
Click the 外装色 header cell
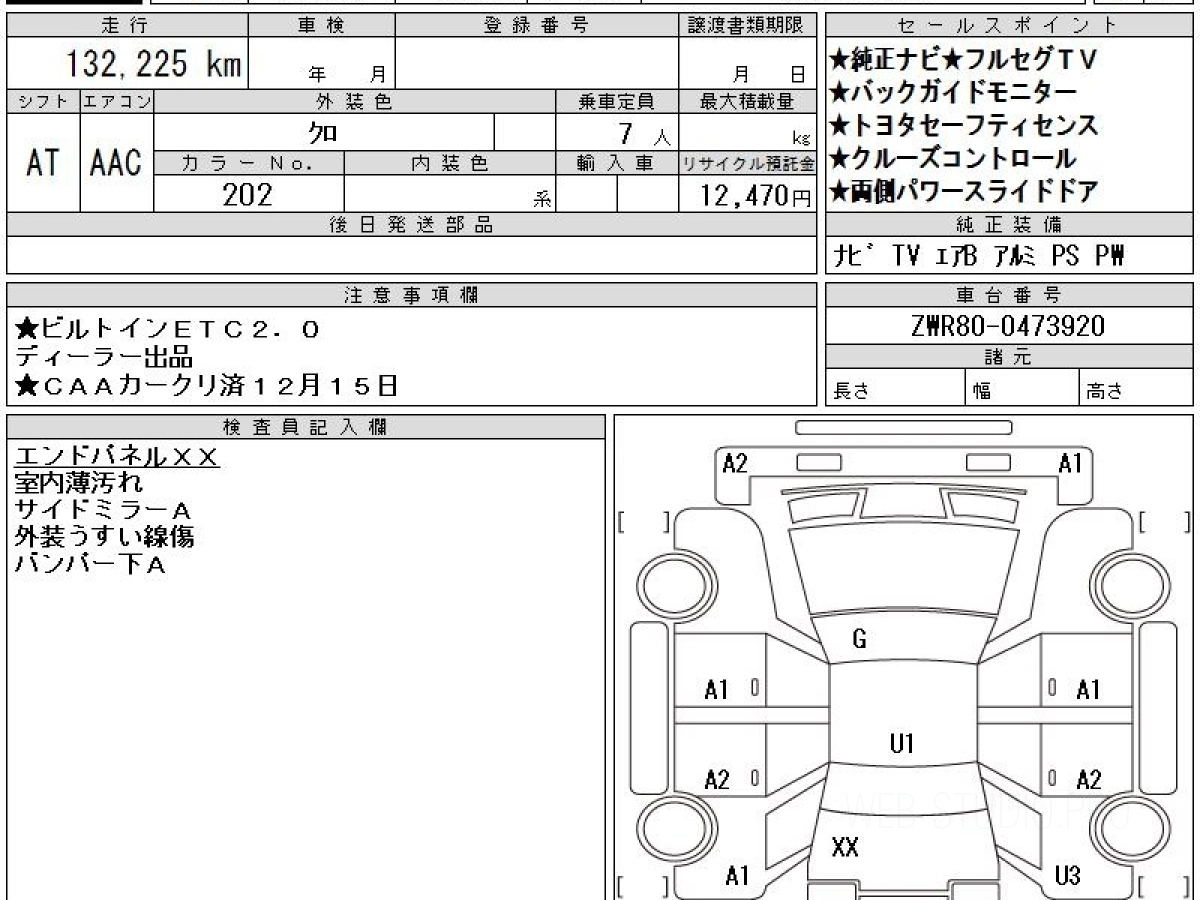coord(355,101)
